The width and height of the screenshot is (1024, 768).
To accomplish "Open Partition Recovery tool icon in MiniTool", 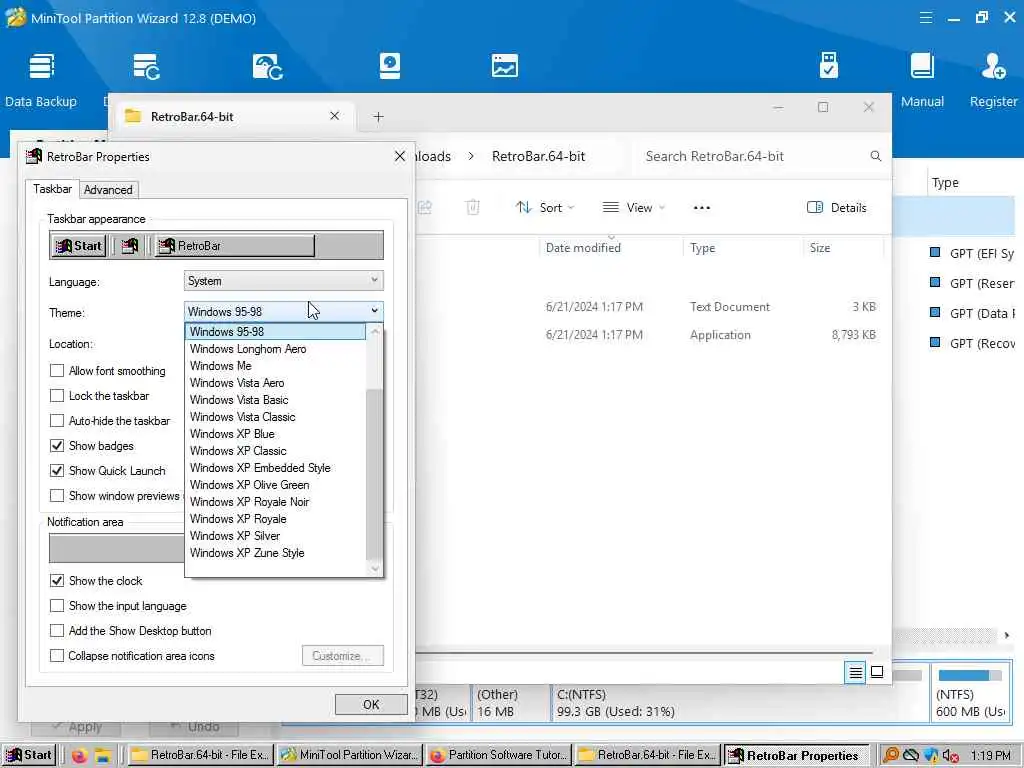I will [267, 67].
